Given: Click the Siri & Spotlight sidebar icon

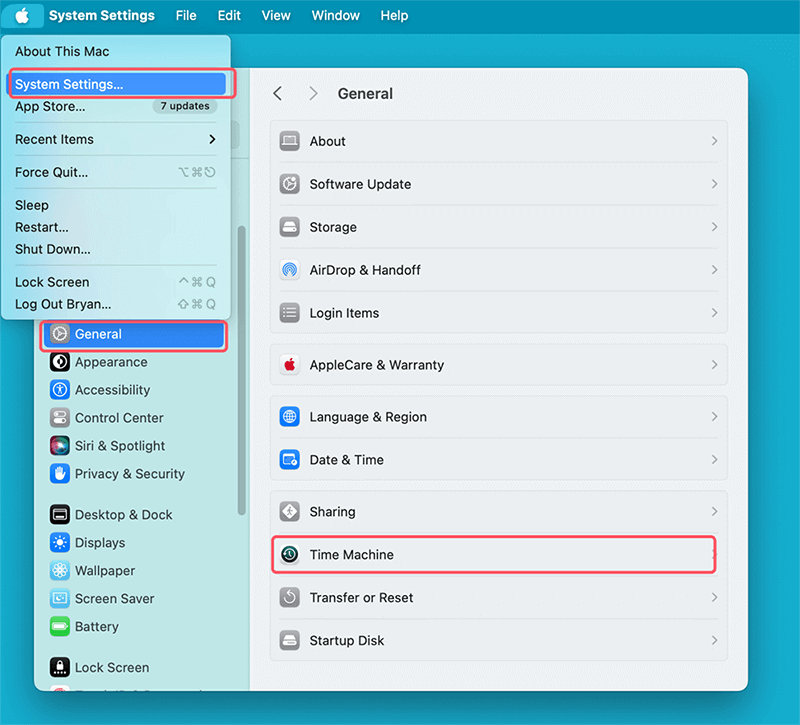Looking at the screenshot, I should (59, 446).
